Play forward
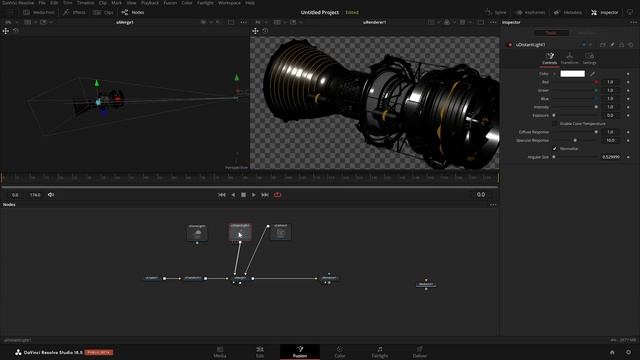 tap(253, 195)
